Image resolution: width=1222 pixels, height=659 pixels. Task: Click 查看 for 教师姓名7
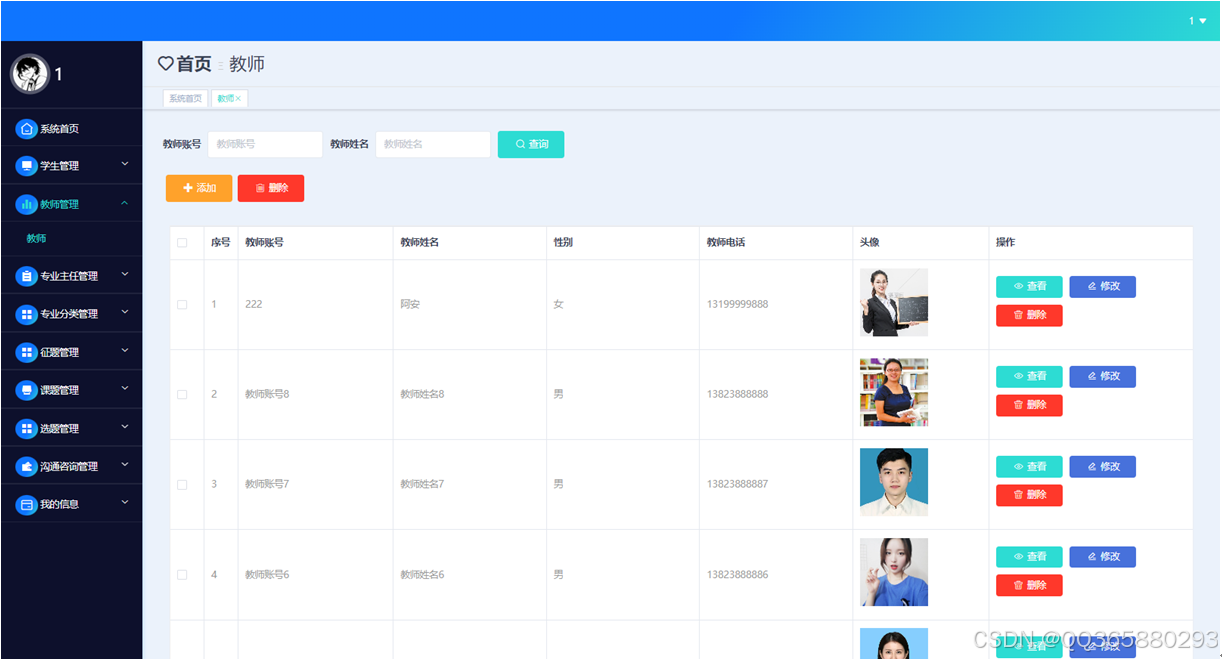click(1029, 467)
